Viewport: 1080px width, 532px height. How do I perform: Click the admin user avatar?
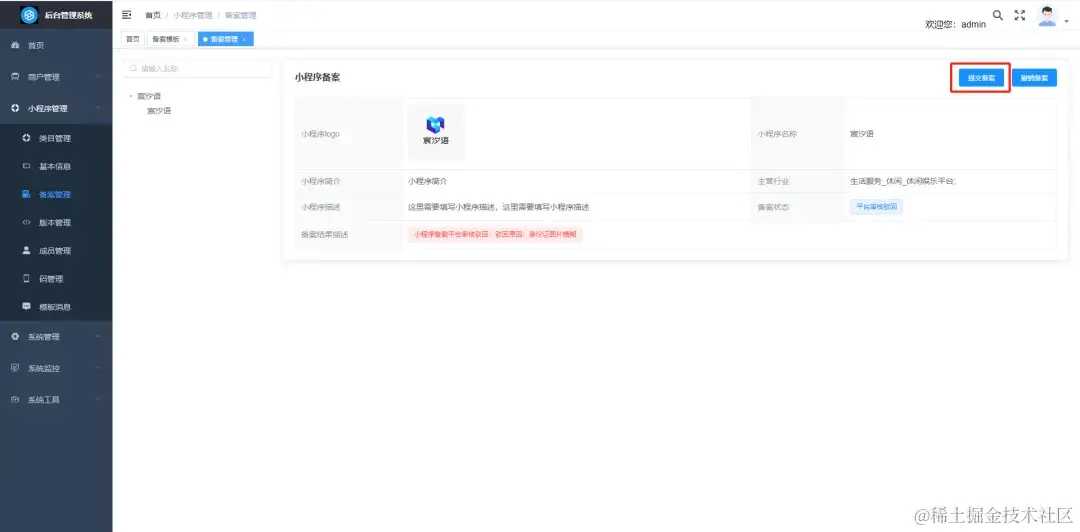click(1047, 17)
